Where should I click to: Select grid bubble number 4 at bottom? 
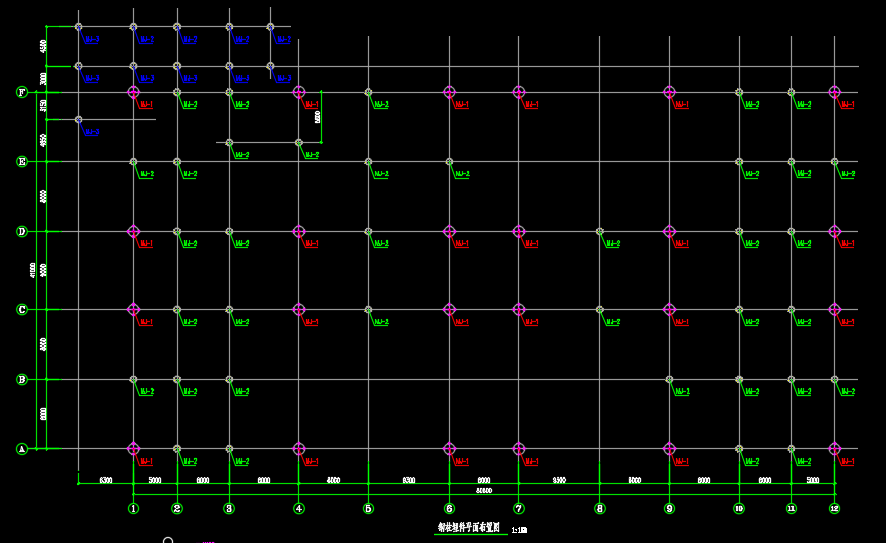(x=298, y=508)
